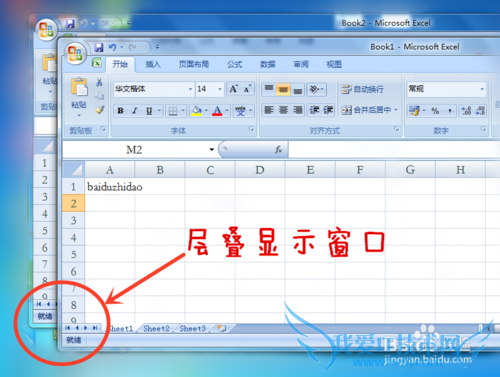This screenshot has height=377, width=500.
Task: Click 合并后居中 merge and center button
Action: pos(366,110)
